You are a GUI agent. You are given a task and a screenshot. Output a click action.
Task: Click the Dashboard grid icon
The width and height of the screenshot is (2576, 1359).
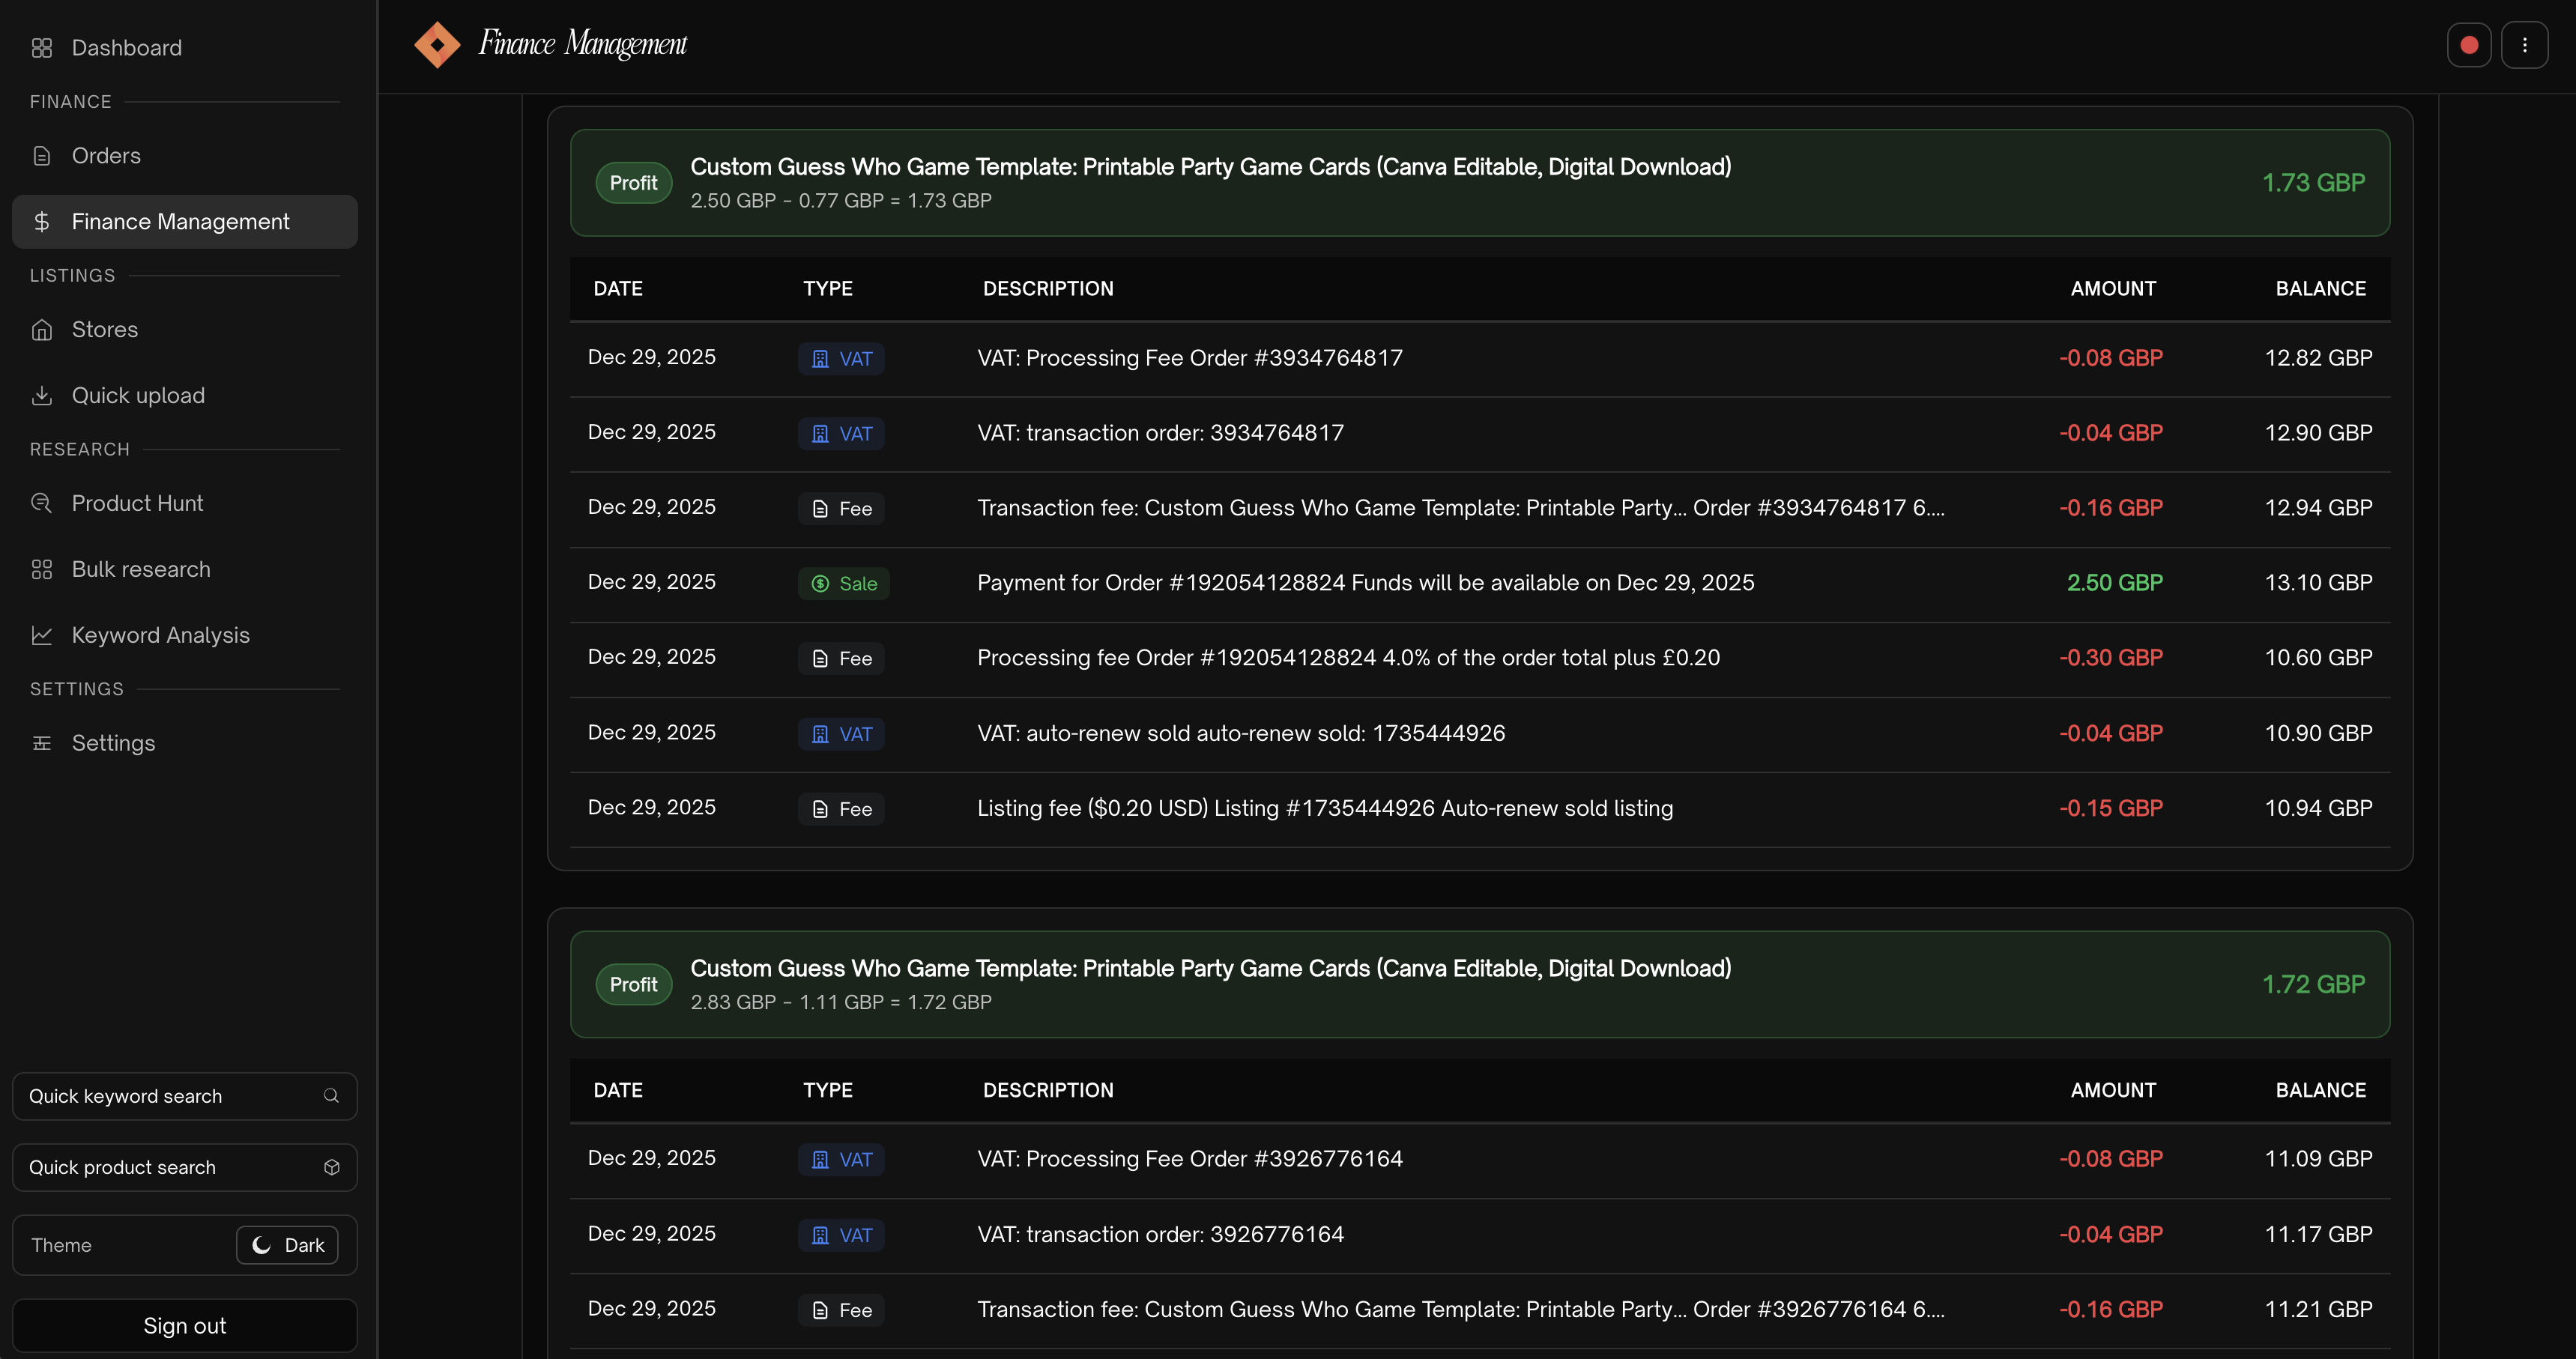pyautogui.click(x=41, y=48)
